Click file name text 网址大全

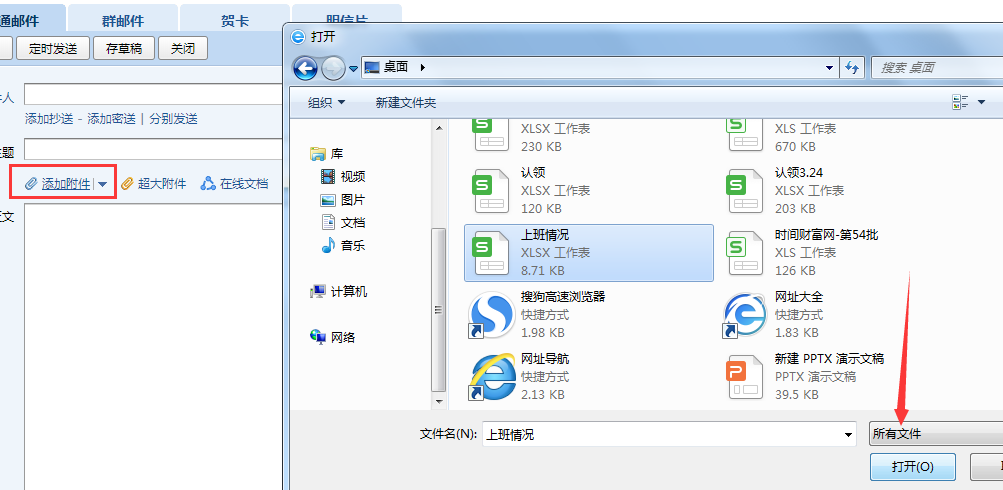pyautogui.click(x=799, y=297)
